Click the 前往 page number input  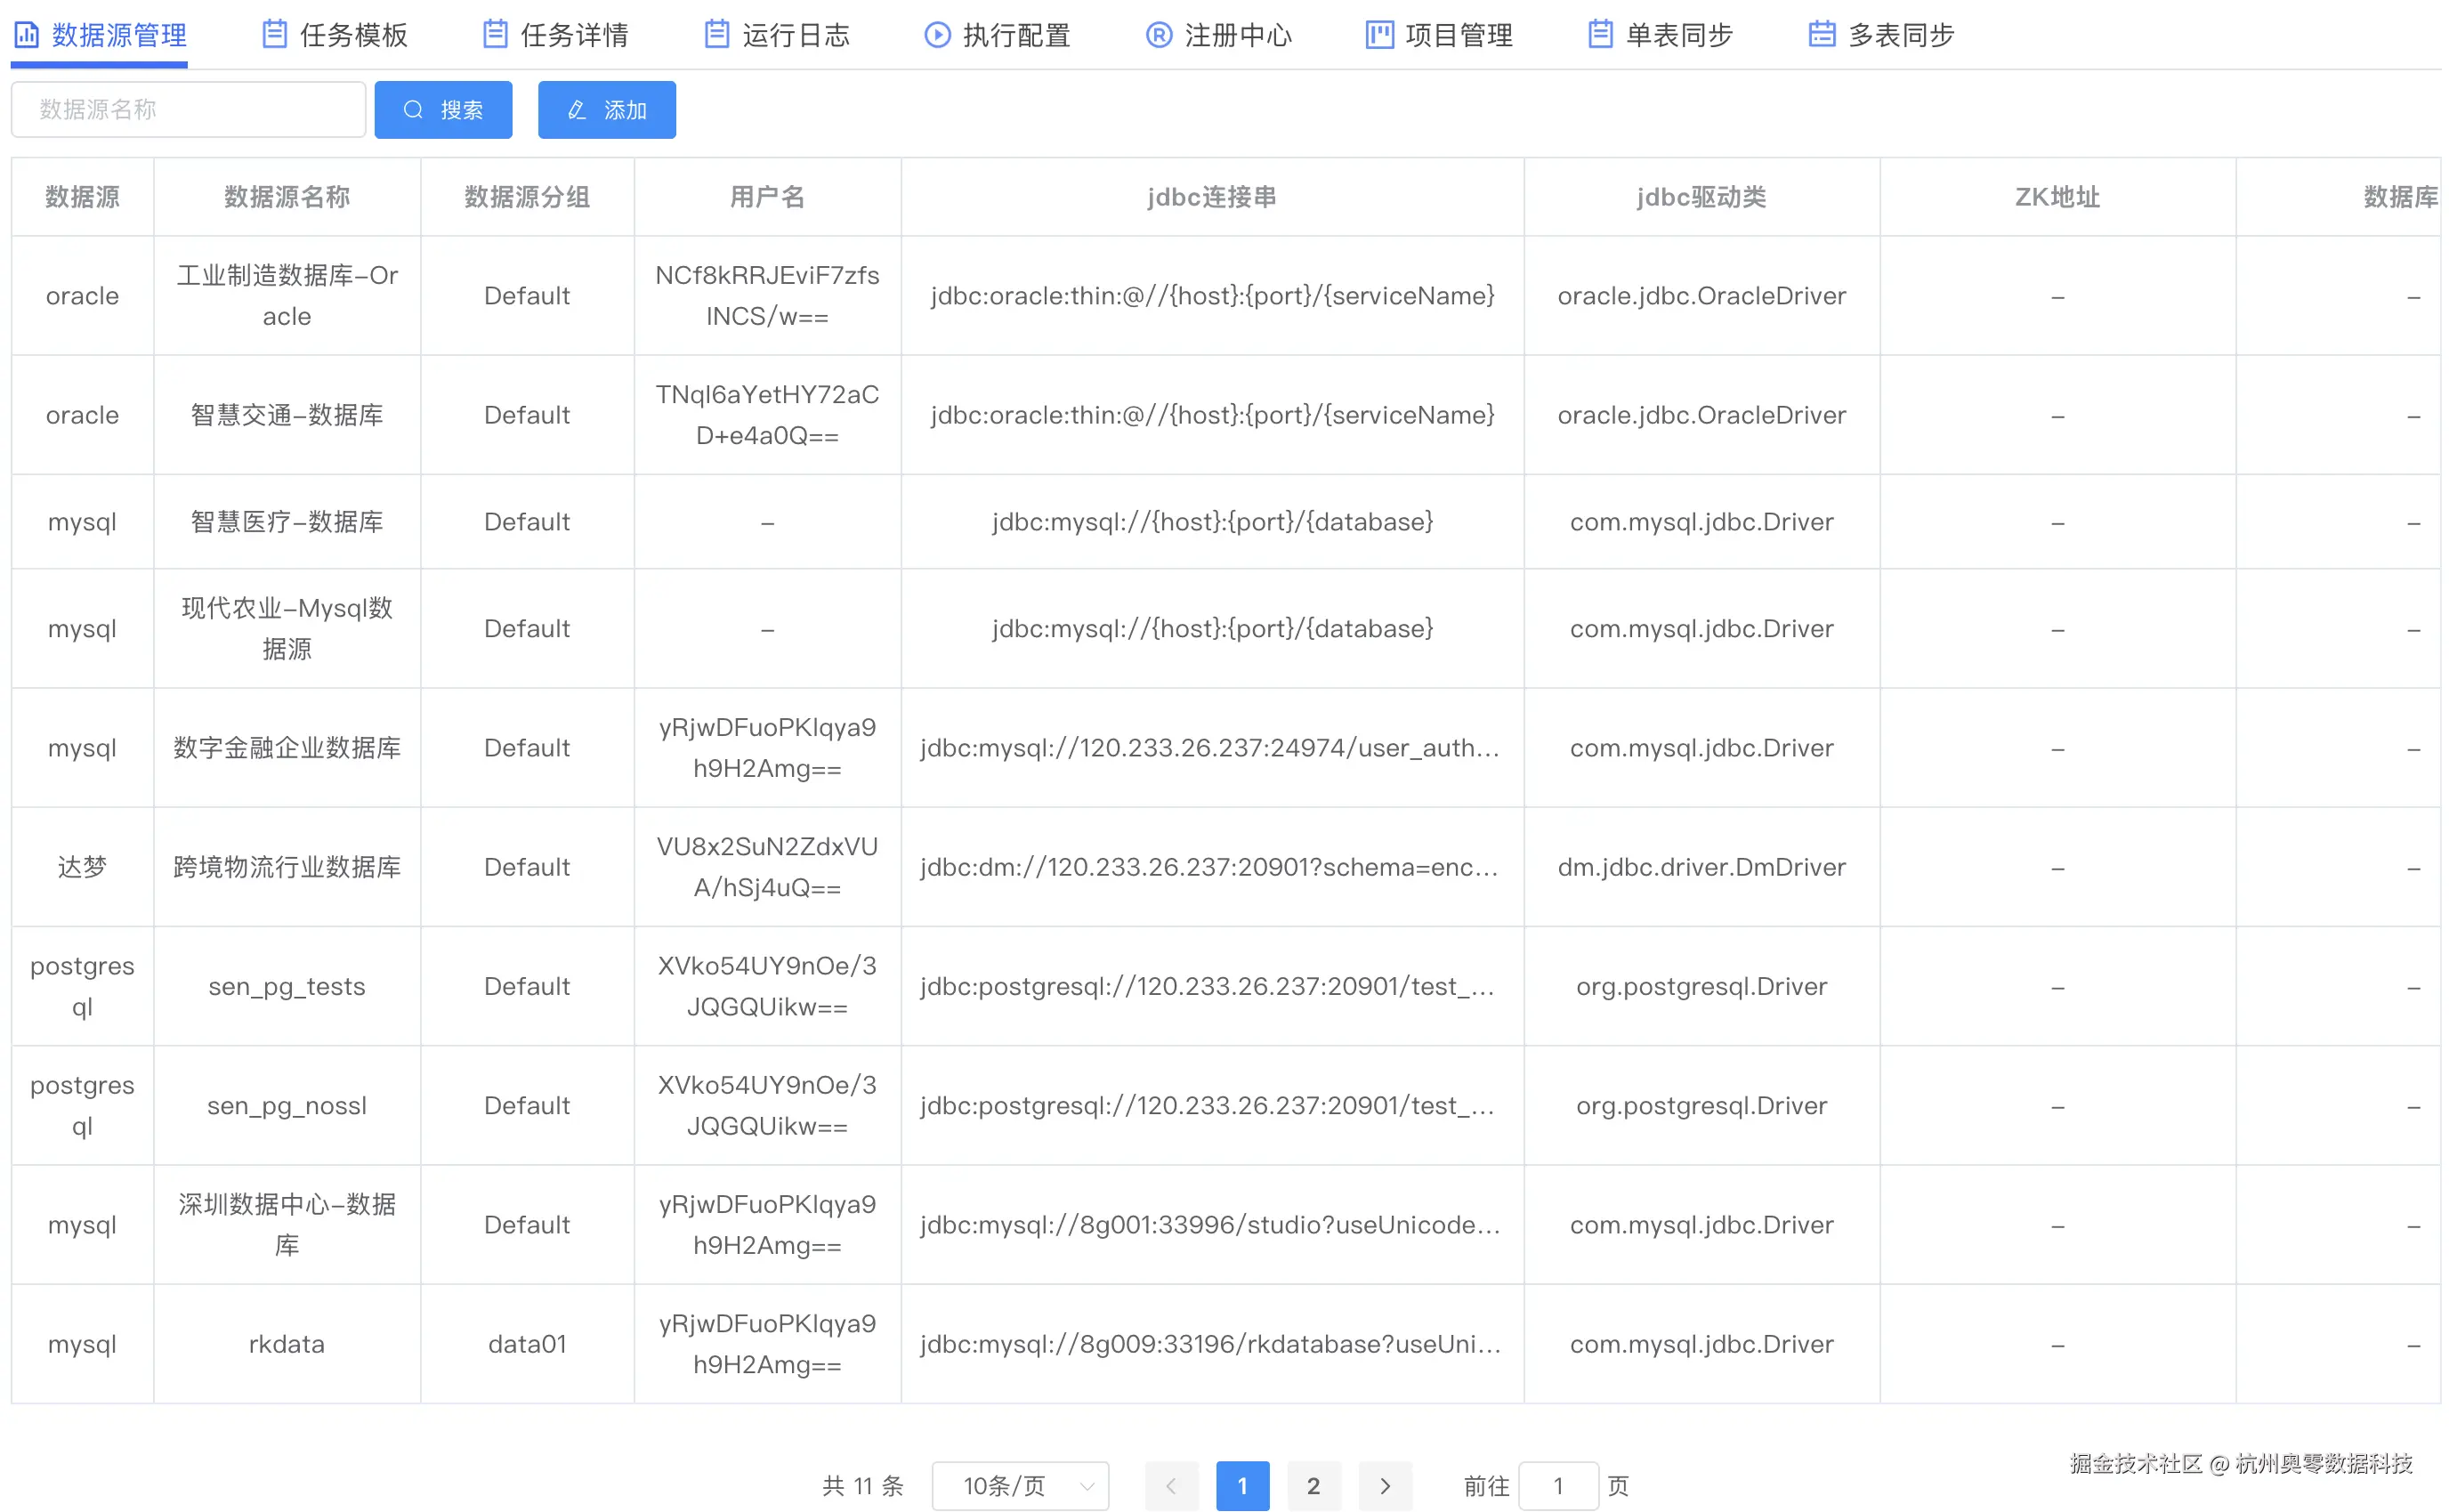(1557, 1485)
